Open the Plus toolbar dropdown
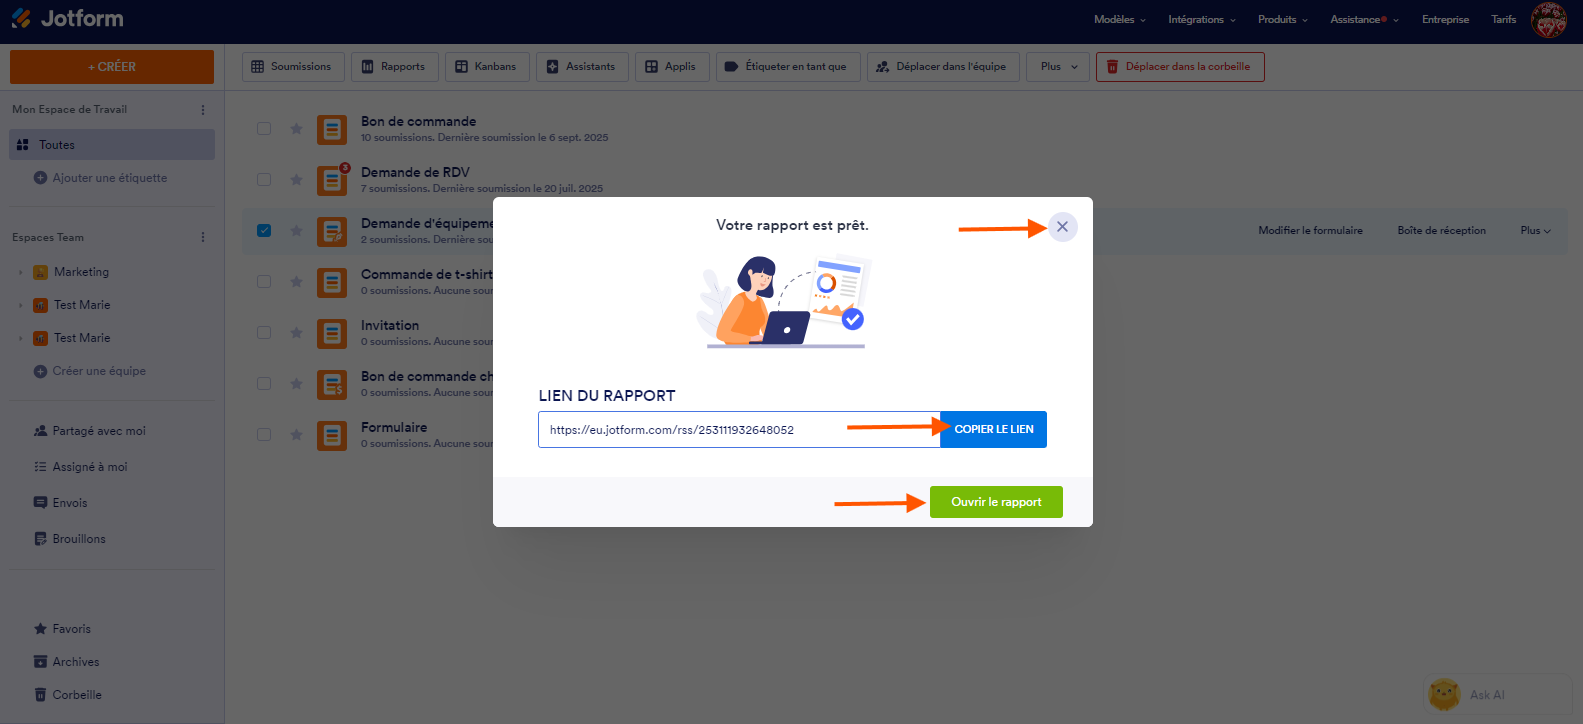Image resolution: width=1583 pixels, height=724 pixels. (1058, 67)
